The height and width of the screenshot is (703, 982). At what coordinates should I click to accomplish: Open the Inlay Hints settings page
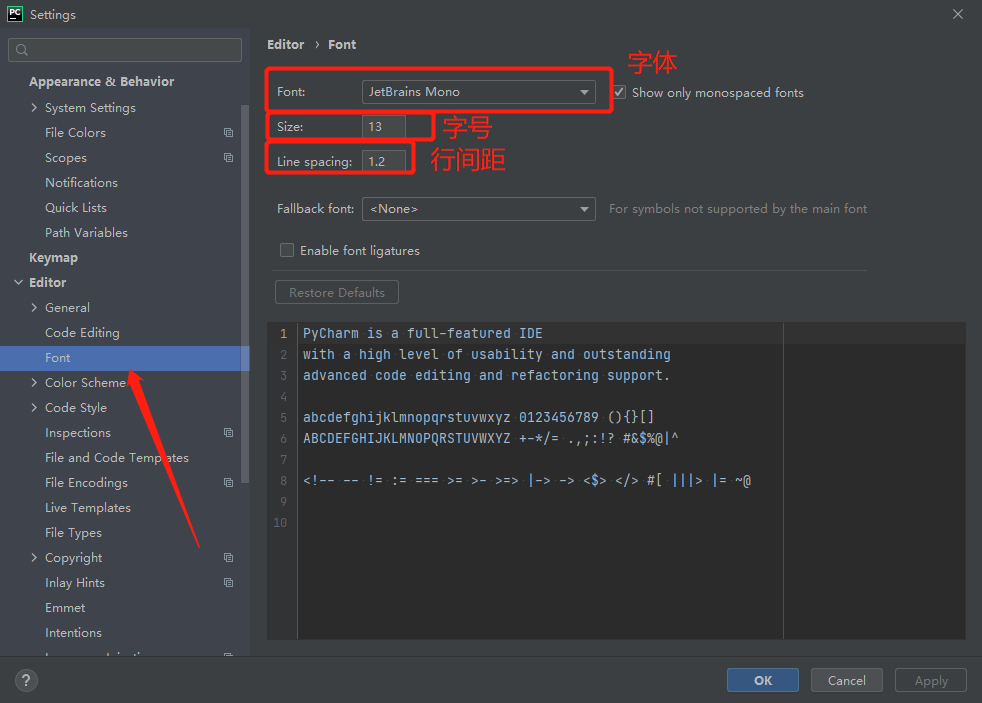[75, 583]
